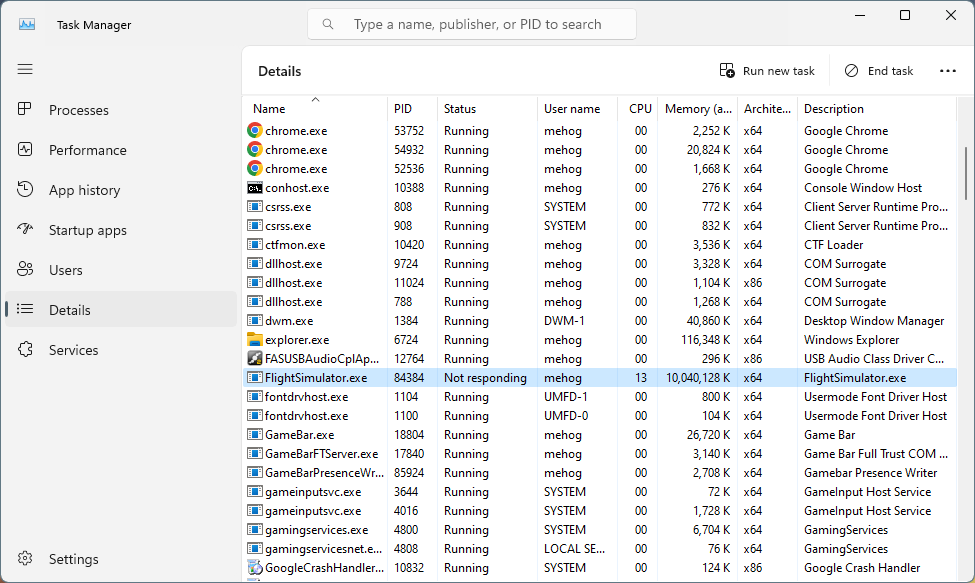The height and width of the screenshot is (583, 975).
Task: Open the Startup apps page
Action: pos(121,230)
